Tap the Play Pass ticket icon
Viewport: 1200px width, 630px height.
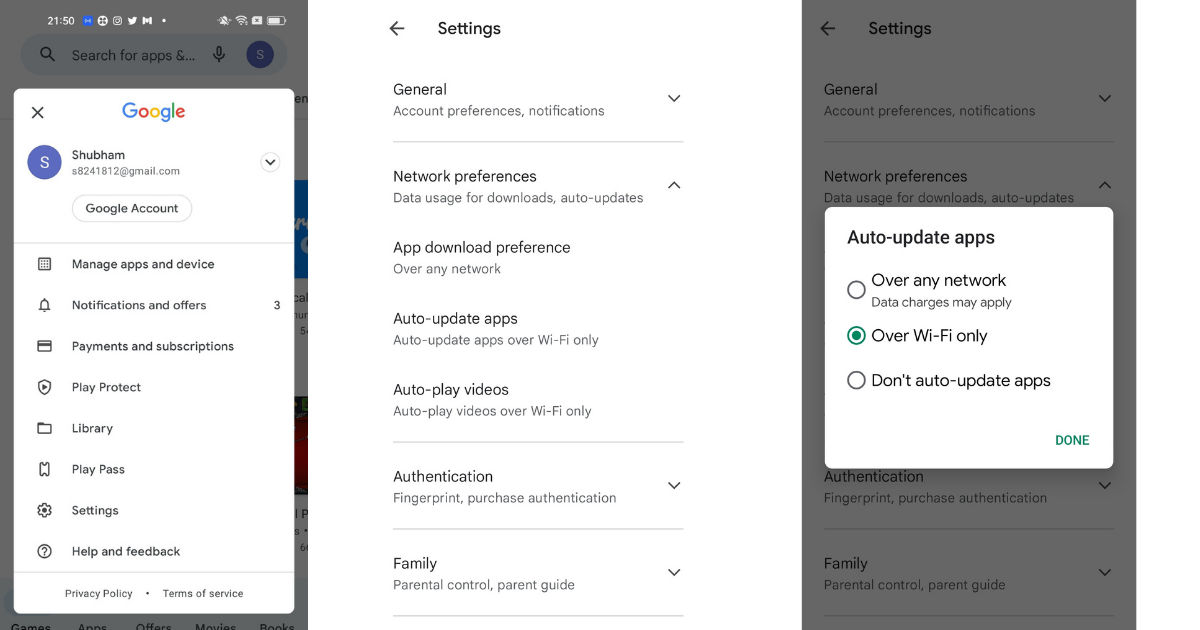tap(44, 469)
